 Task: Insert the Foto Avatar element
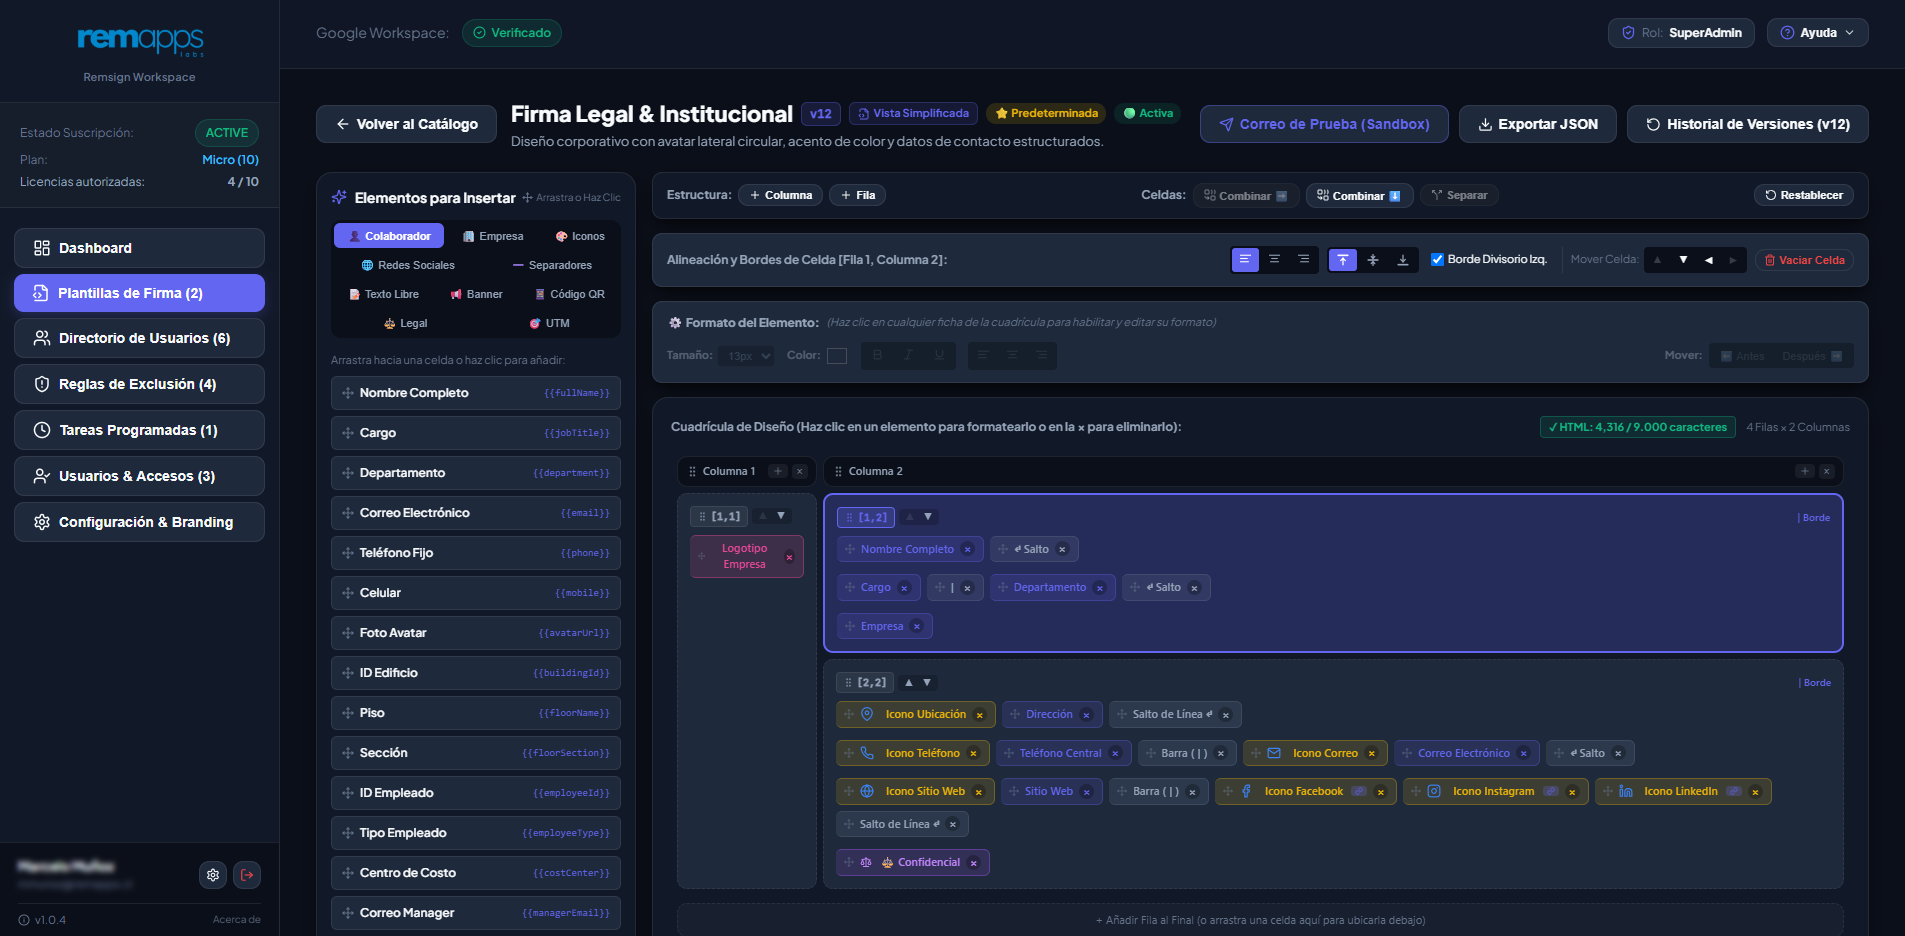[x=476, y=633]
